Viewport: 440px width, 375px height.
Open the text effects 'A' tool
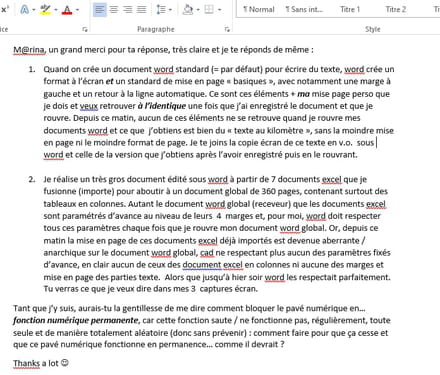pos(24,10)
